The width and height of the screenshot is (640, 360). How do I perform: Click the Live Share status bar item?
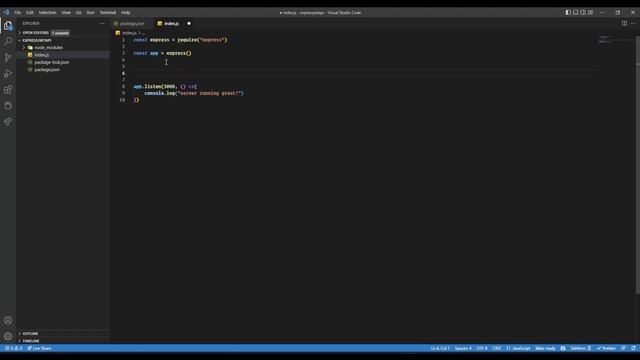pos(39,348)
